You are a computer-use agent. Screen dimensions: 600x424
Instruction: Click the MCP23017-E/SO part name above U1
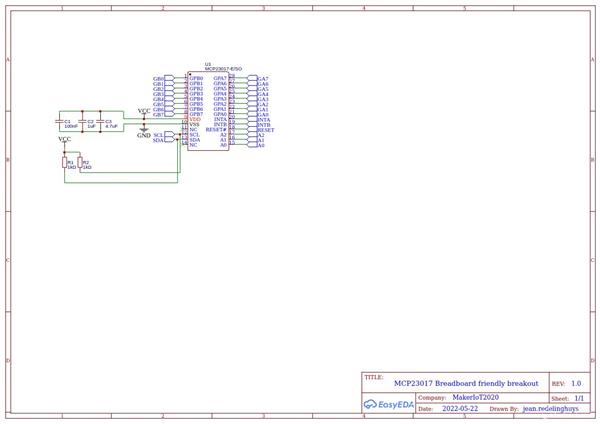click(x=223, y=69)
